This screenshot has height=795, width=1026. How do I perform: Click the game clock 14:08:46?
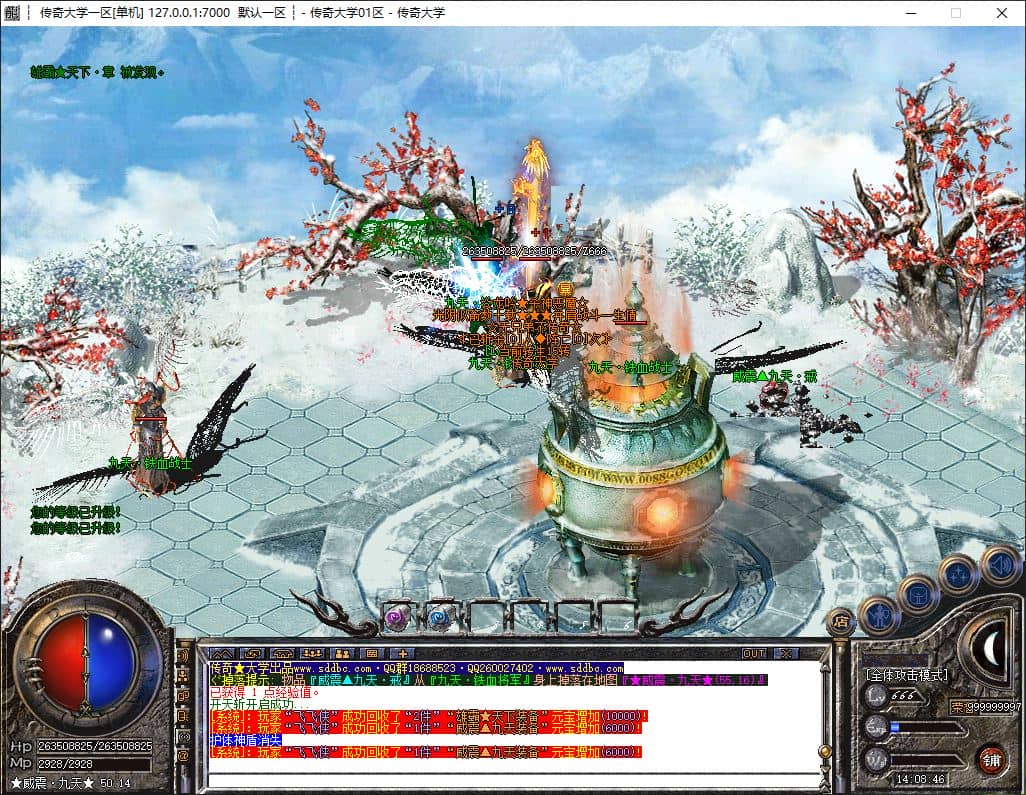pyautogui.click(x=920, y=779)
